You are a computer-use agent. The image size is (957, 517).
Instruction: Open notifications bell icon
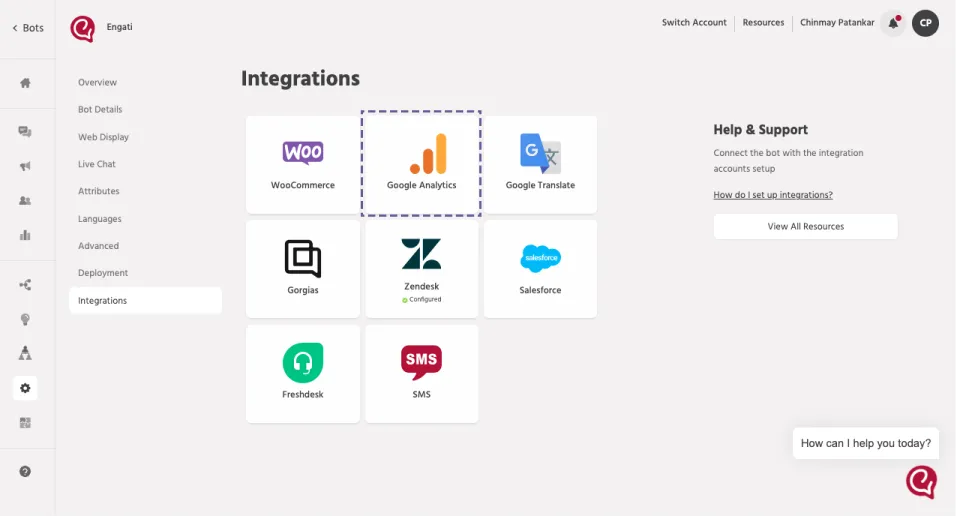pos(894,23)
